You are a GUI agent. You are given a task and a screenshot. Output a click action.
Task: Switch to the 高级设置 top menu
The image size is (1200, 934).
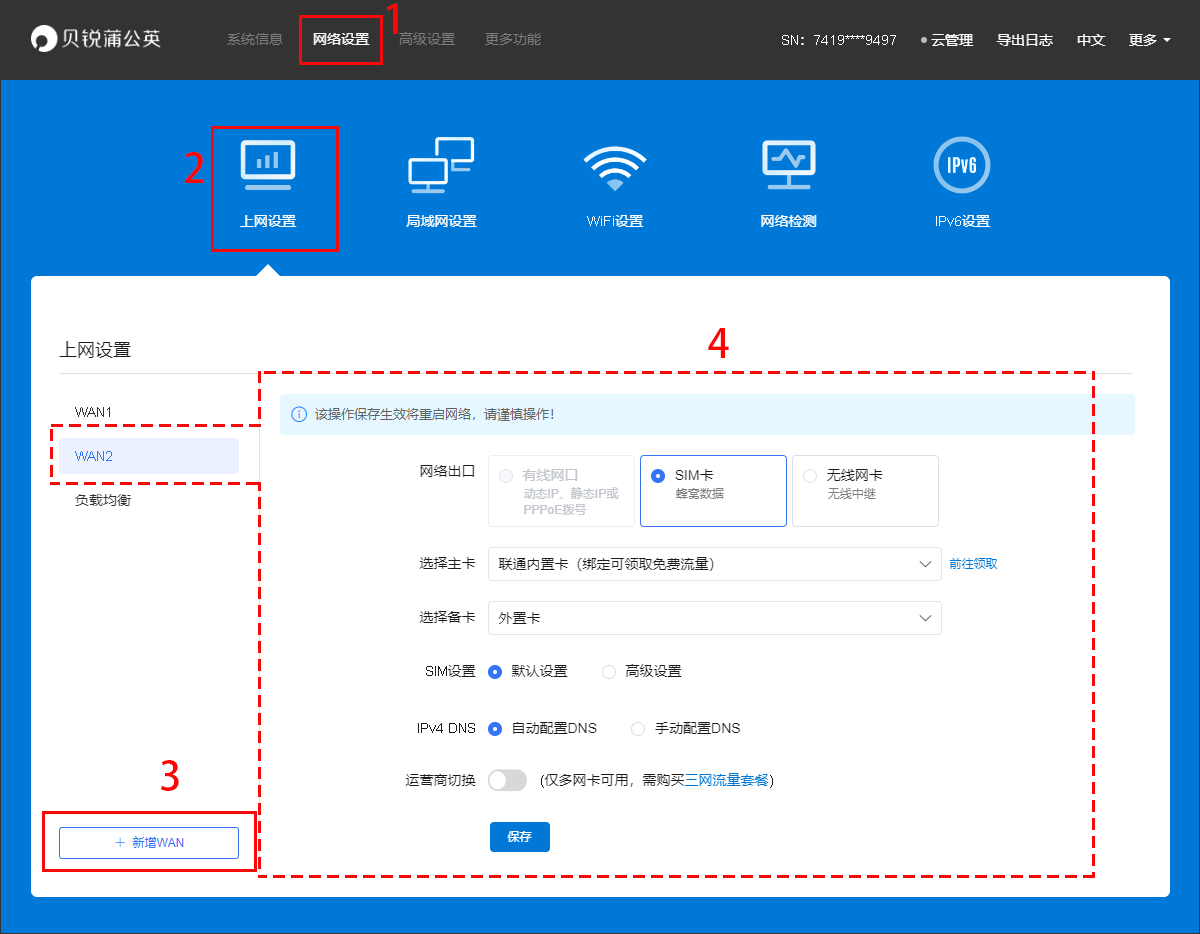coord(427,40)
